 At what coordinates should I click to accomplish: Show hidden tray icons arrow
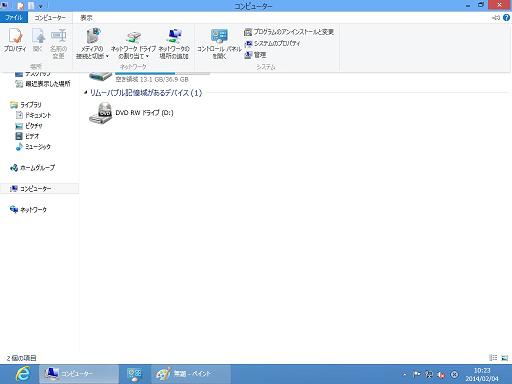[x=405, y=374]
